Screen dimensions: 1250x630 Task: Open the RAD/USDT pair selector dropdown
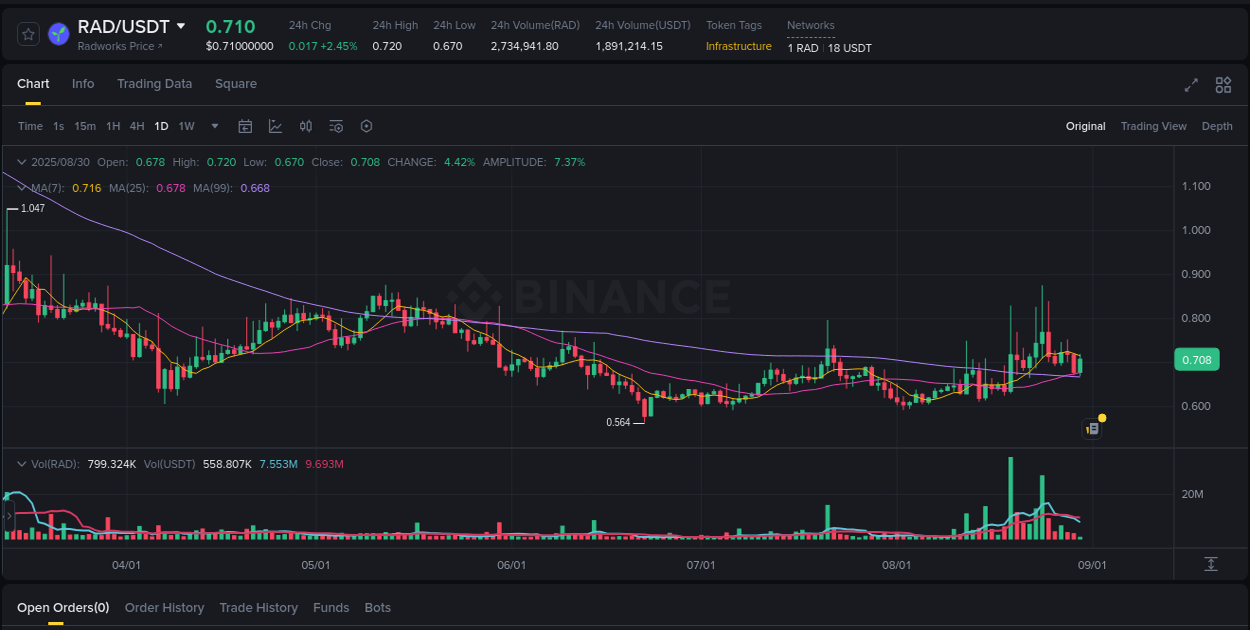(182, 26)
